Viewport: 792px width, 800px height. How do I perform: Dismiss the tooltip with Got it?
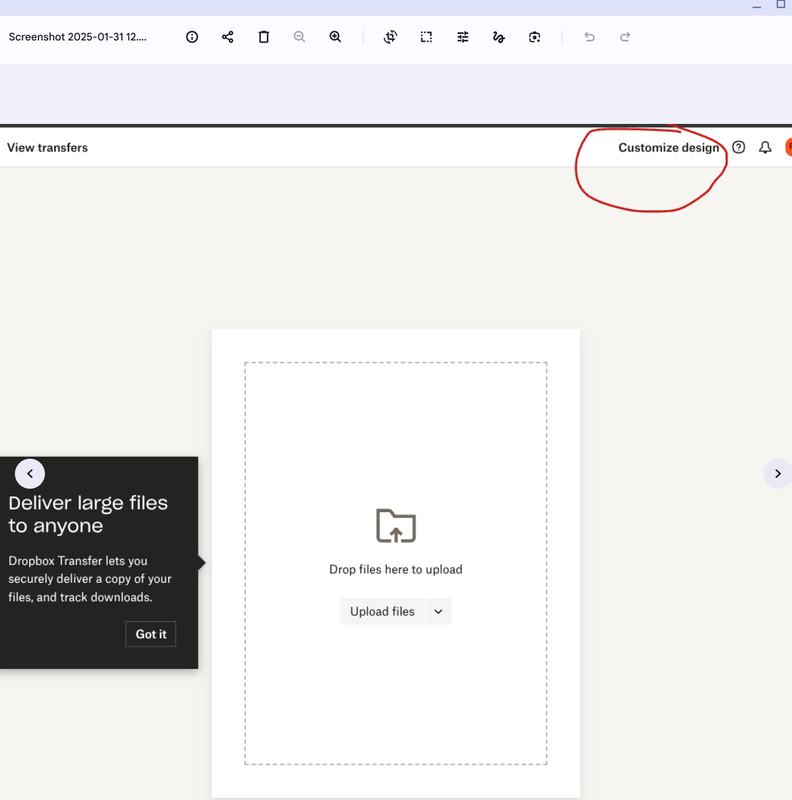tap(151, 634)
